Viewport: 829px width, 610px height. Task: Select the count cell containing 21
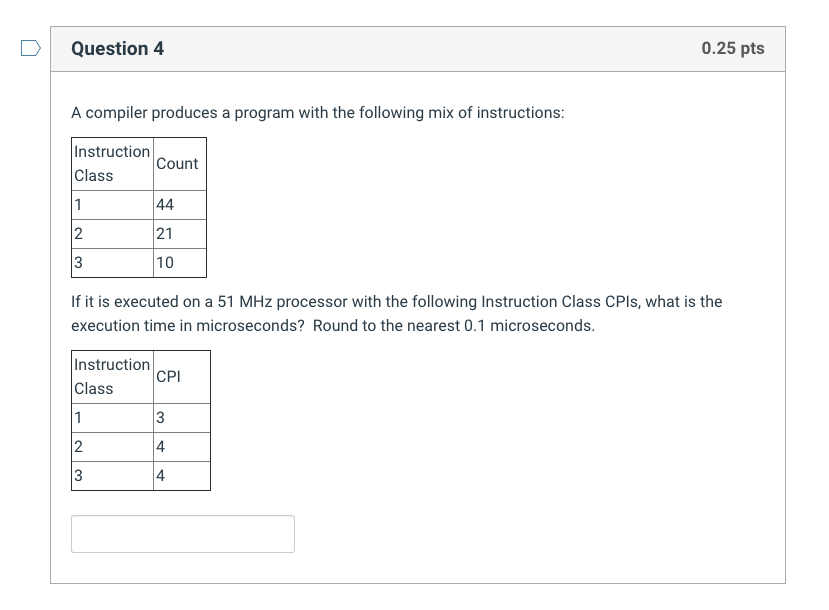click(180, 234)
